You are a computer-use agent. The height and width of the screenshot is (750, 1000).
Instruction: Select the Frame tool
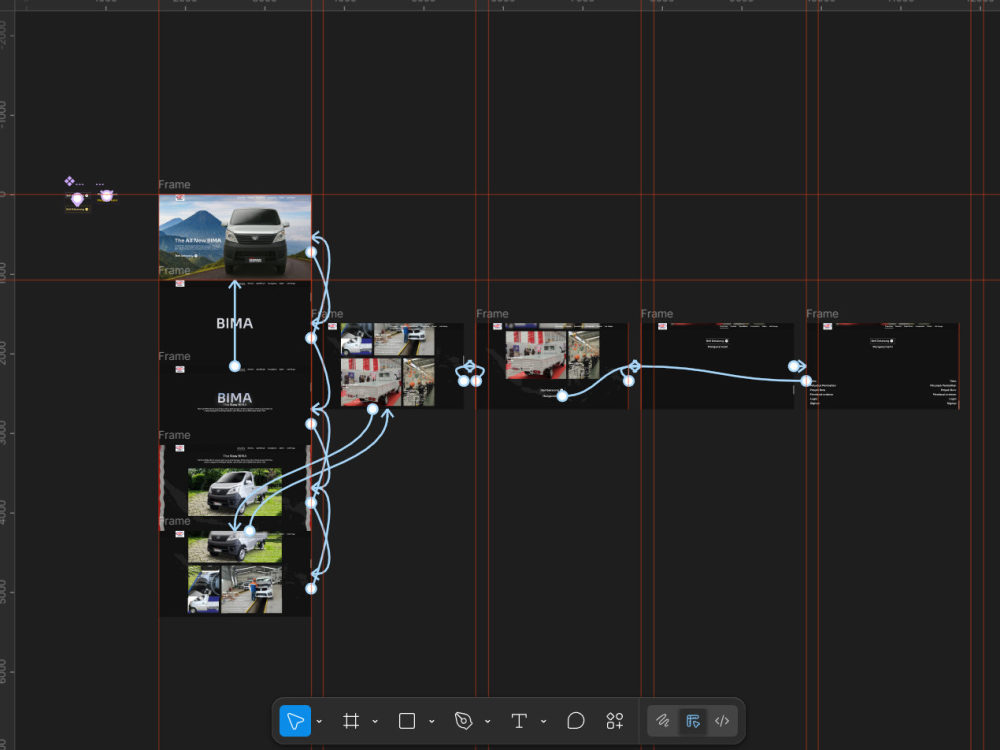click(351, 721)
